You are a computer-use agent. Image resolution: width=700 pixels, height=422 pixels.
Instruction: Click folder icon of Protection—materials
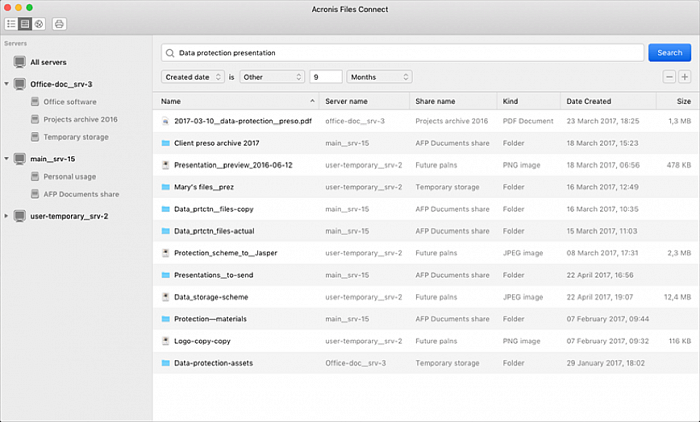(x=166, y=319)
